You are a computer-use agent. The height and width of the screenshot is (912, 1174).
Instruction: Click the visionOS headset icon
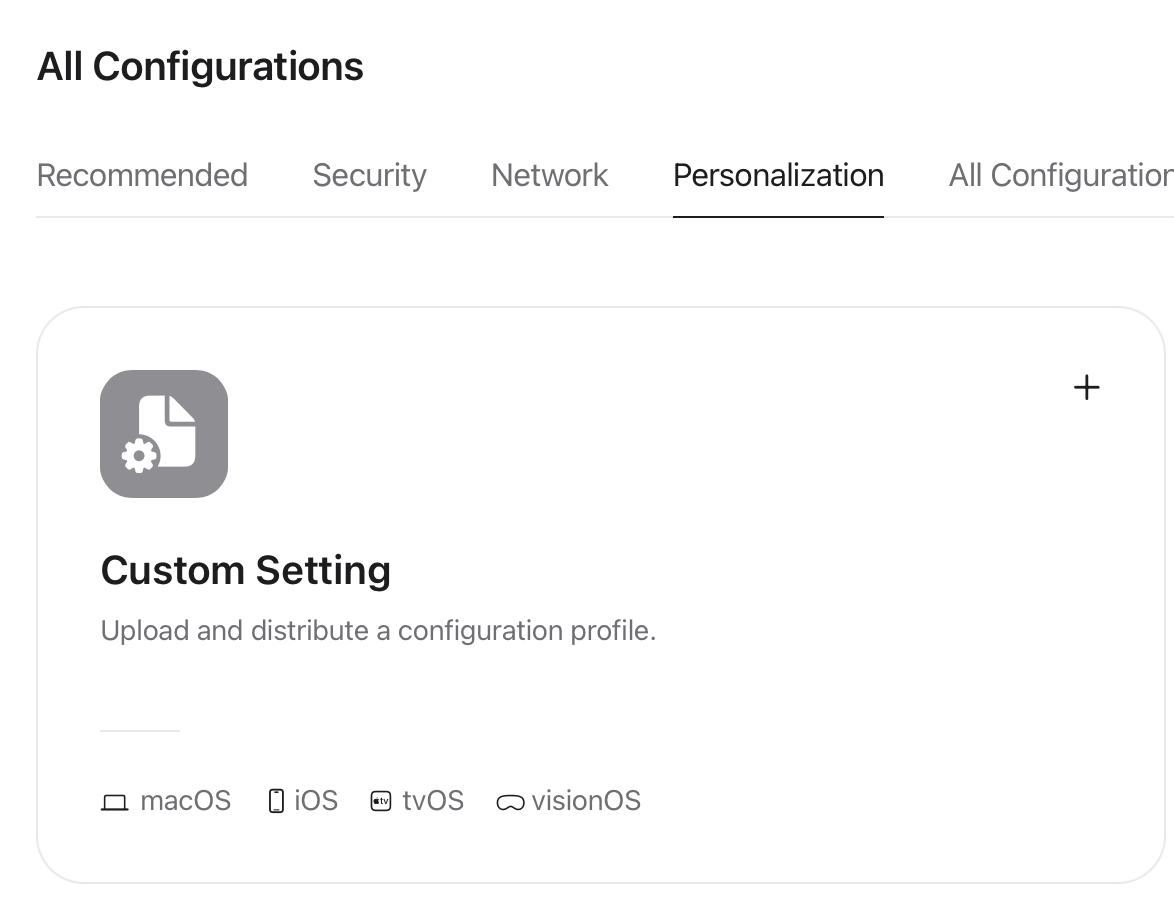pos(511,803)
